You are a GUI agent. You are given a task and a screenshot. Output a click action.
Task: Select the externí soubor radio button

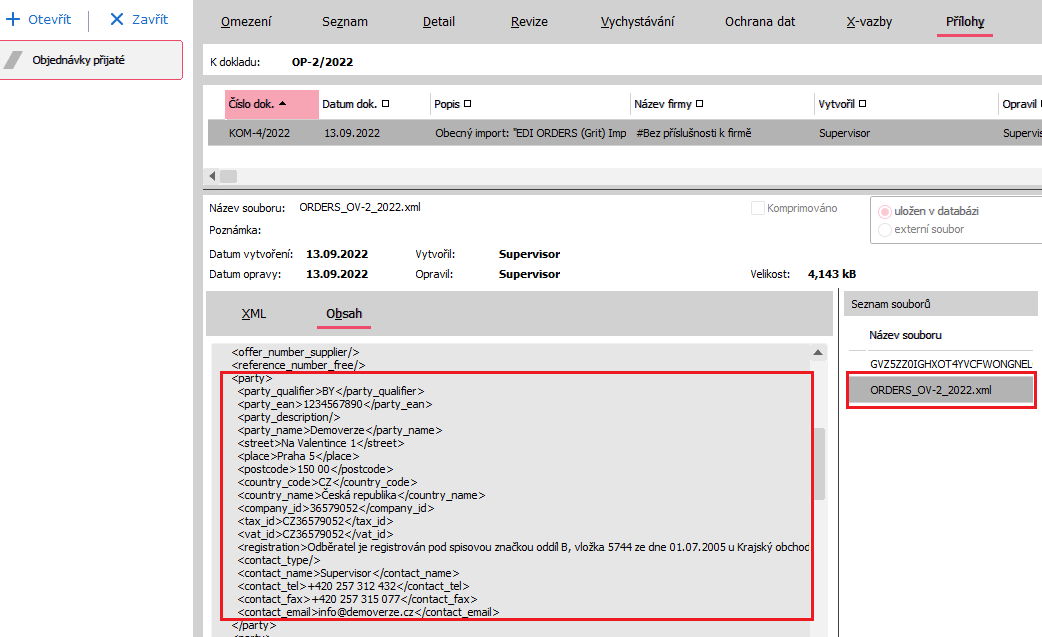885,230
